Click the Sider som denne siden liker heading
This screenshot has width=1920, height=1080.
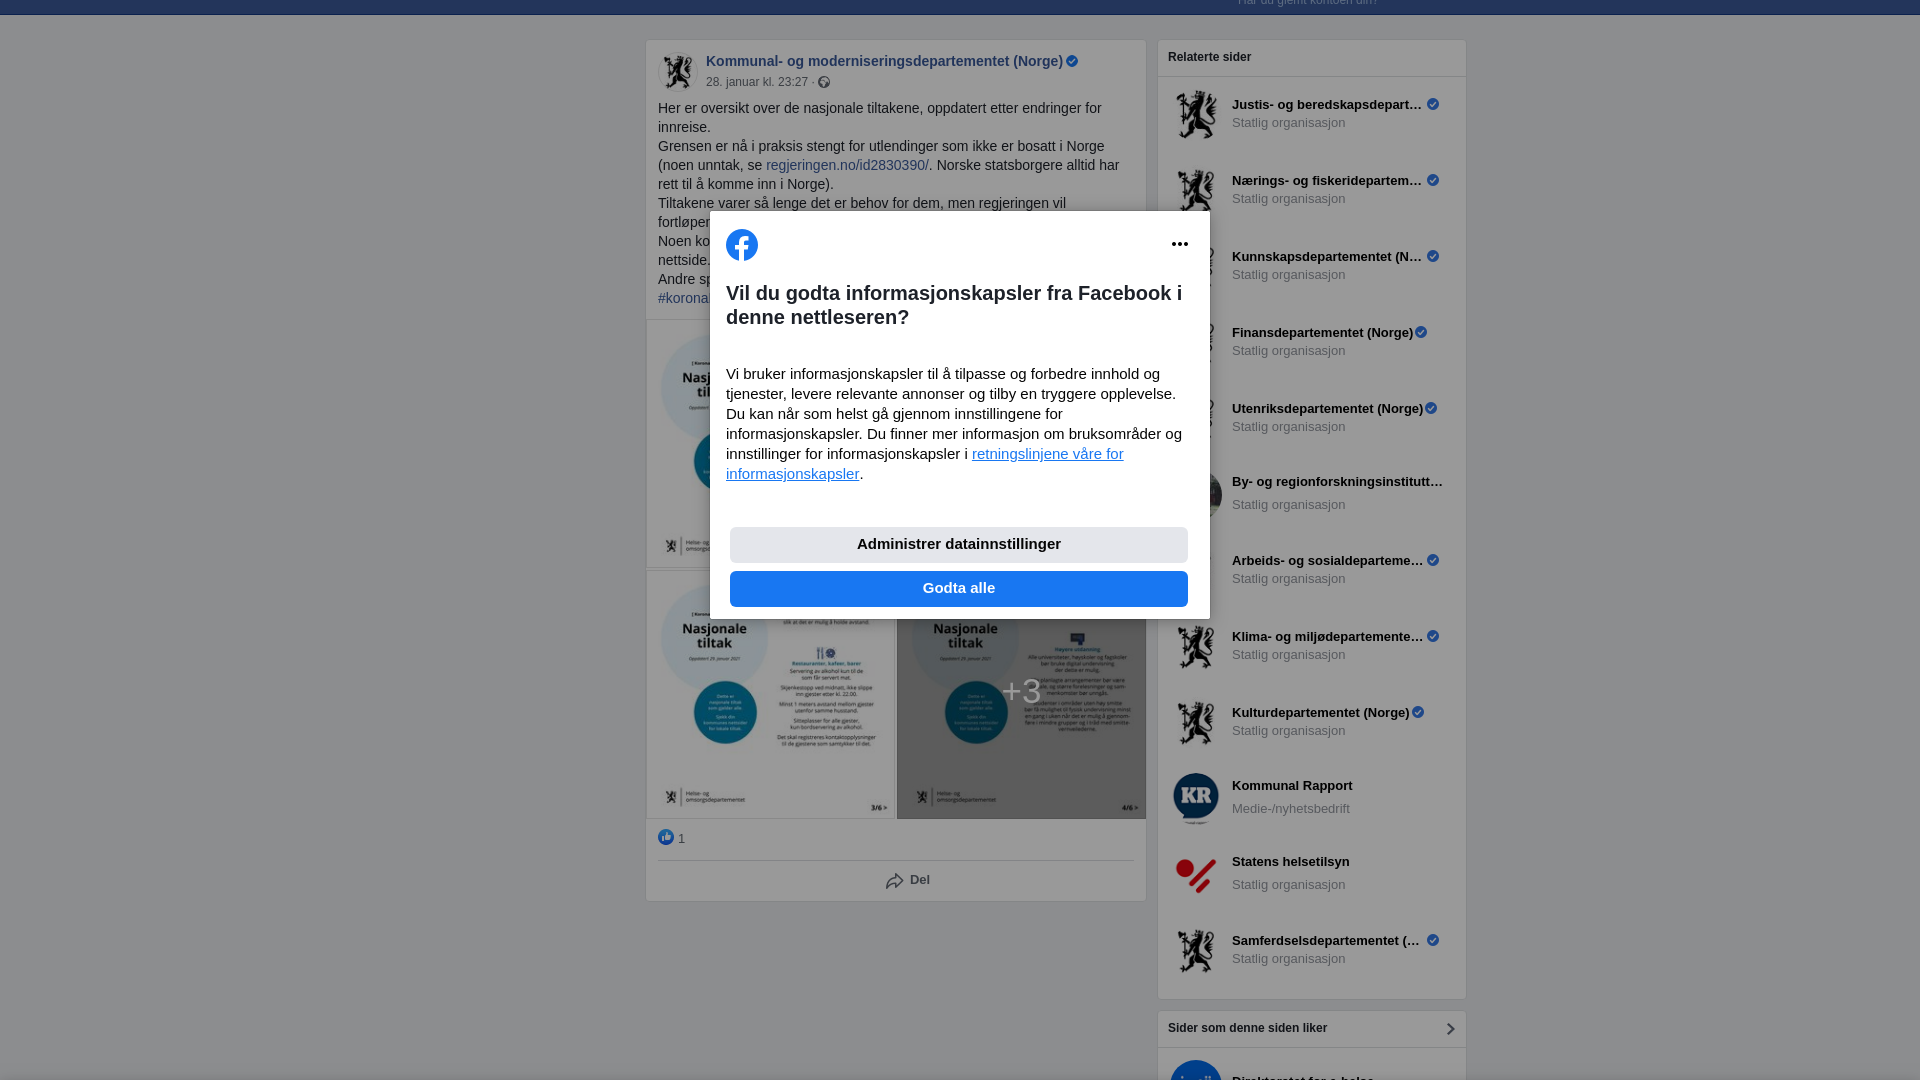pyautogui.click(x=1247, y=1028)
